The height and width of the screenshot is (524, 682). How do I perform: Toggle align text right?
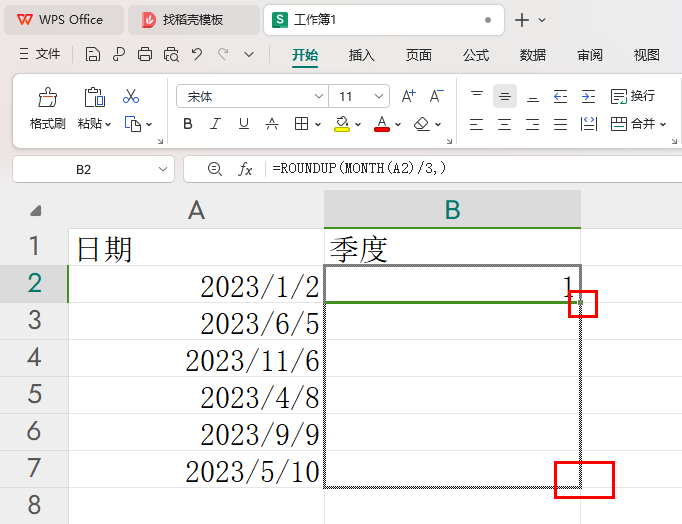pyautogui.click(x=532, y=124)
